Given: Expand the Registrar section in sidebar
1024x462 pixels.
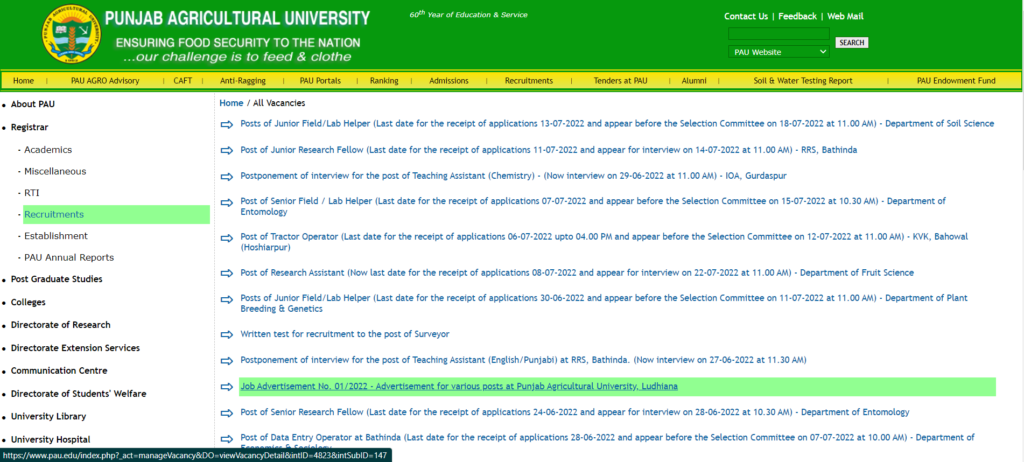Looking at the screenshot, I should pos(30,127).
